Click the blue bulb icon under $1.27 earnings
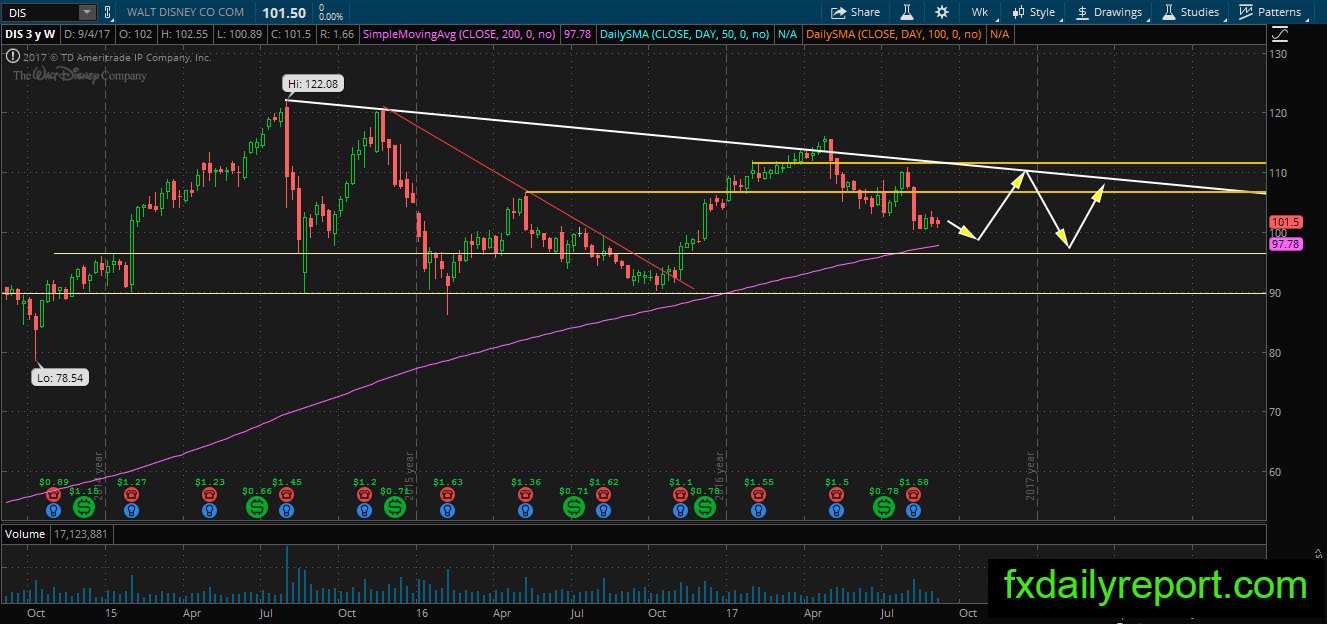 pos(131,509)
